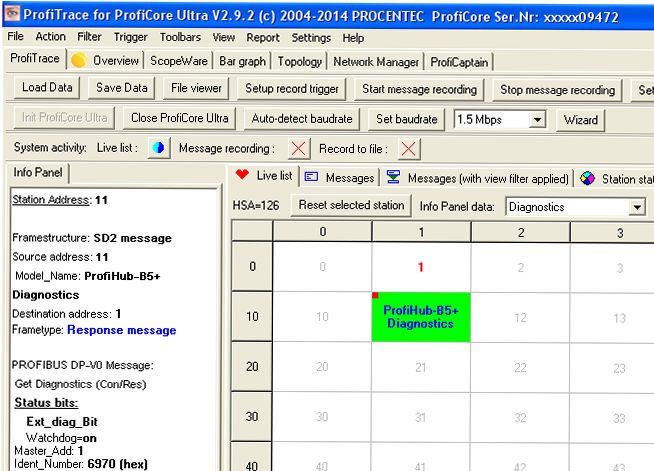Click Stop message recording button
The width and height of the screenshot is (654, 471).
(557, 90)
